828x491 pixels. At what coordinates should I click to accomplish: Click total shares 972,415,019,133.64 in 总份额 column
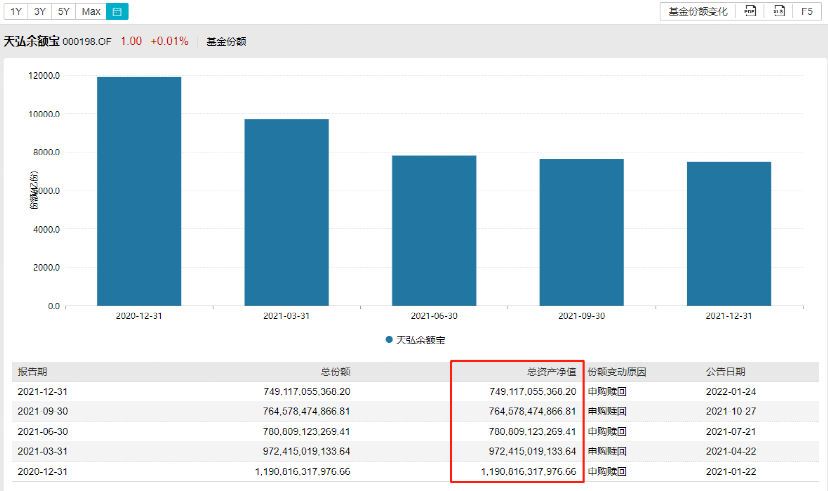pyautogui.click(x=307, y=451)
